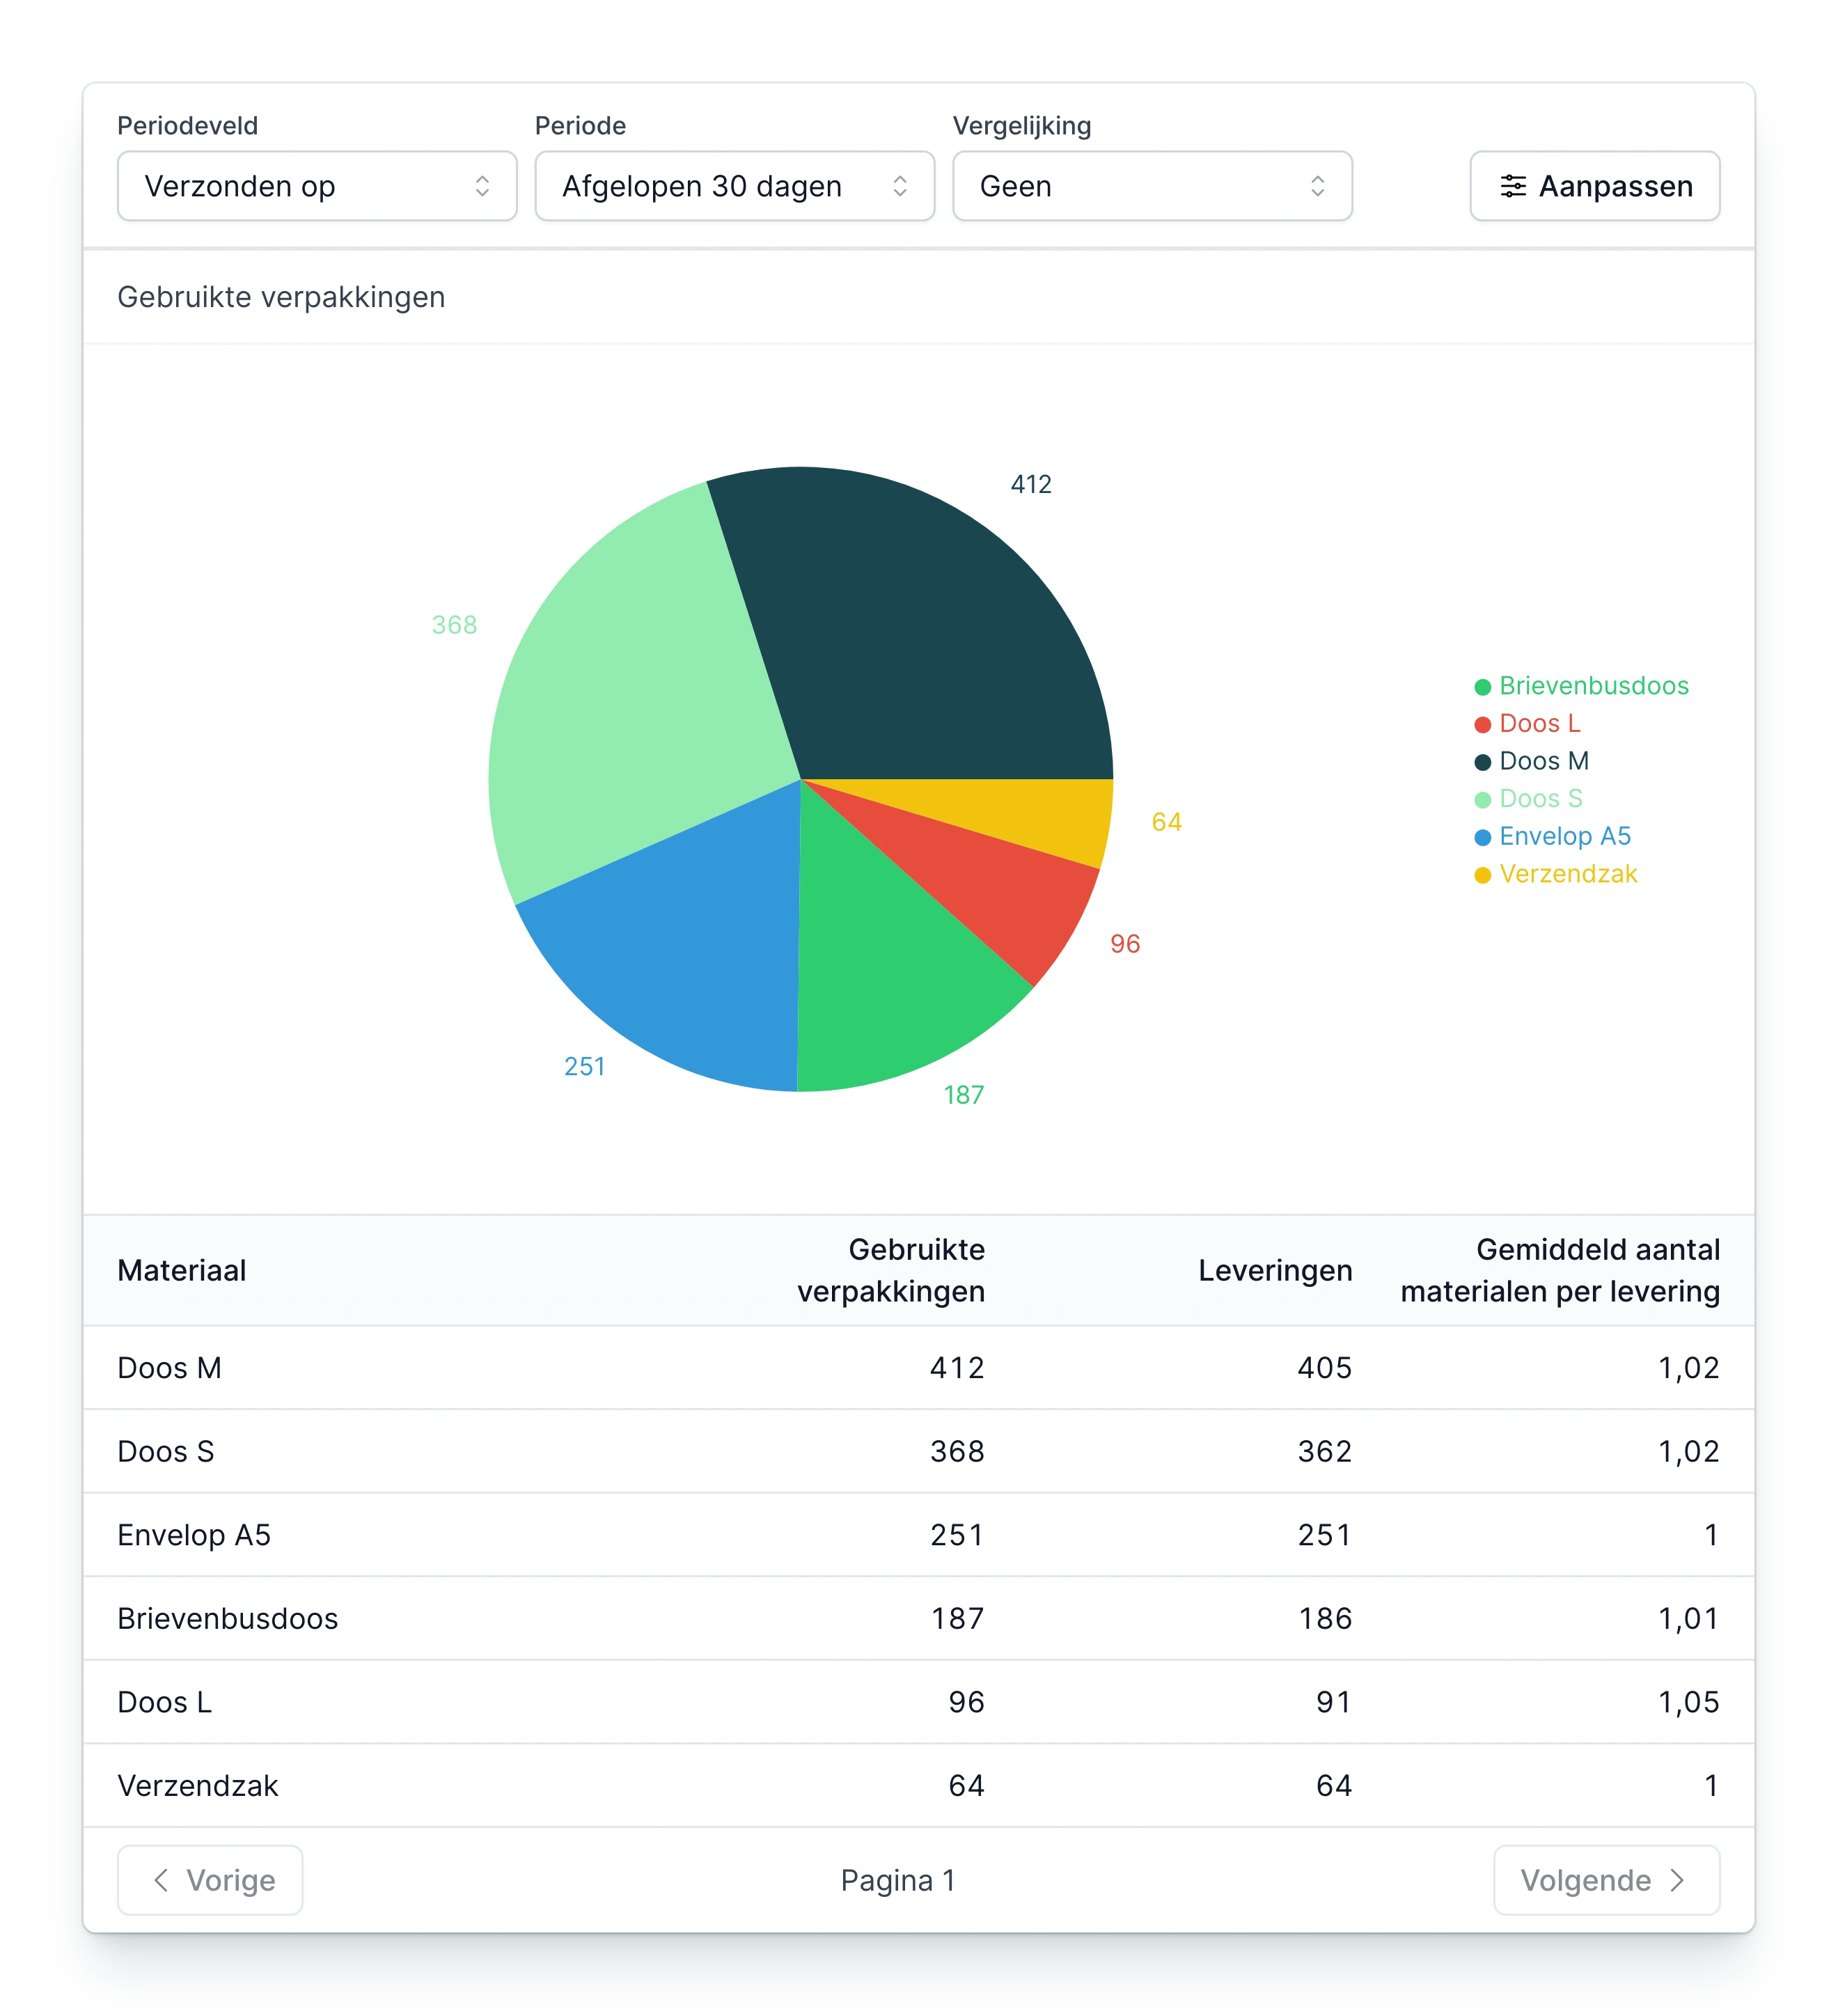Click the 1,01 average cell for Brievenbusdoos
The image size is (1838, 2016).
[x=1689, y=1618]
